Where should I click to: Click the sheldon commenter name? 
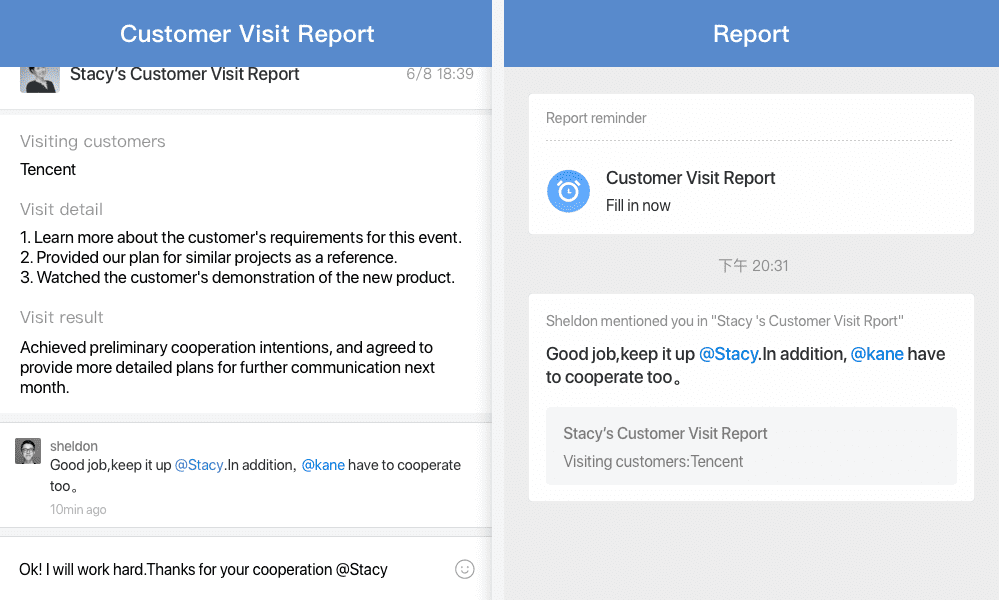click(x=74, y=446)
